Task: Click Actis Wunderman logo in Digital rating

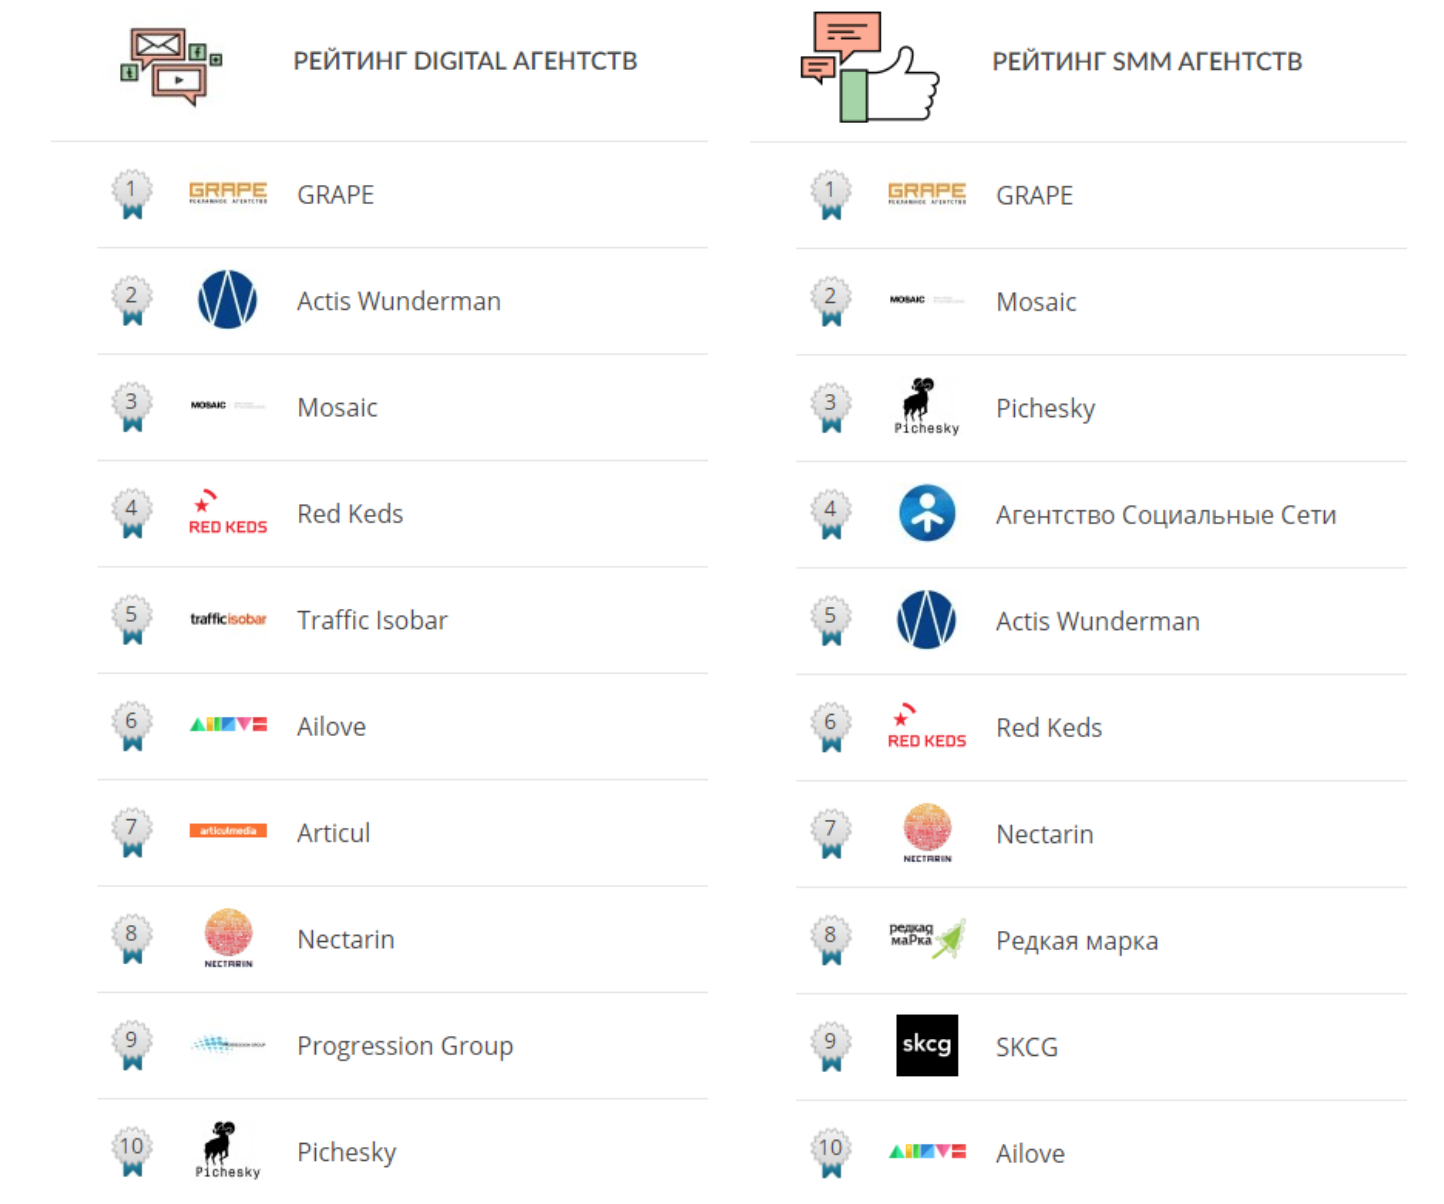Action: click(x=228, y=300)
